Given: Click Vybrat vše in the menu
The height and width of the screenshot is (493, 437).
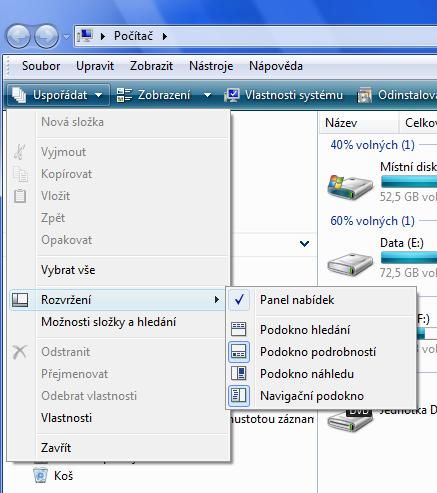Looking at the screenshot, I should tap(68, 270).
